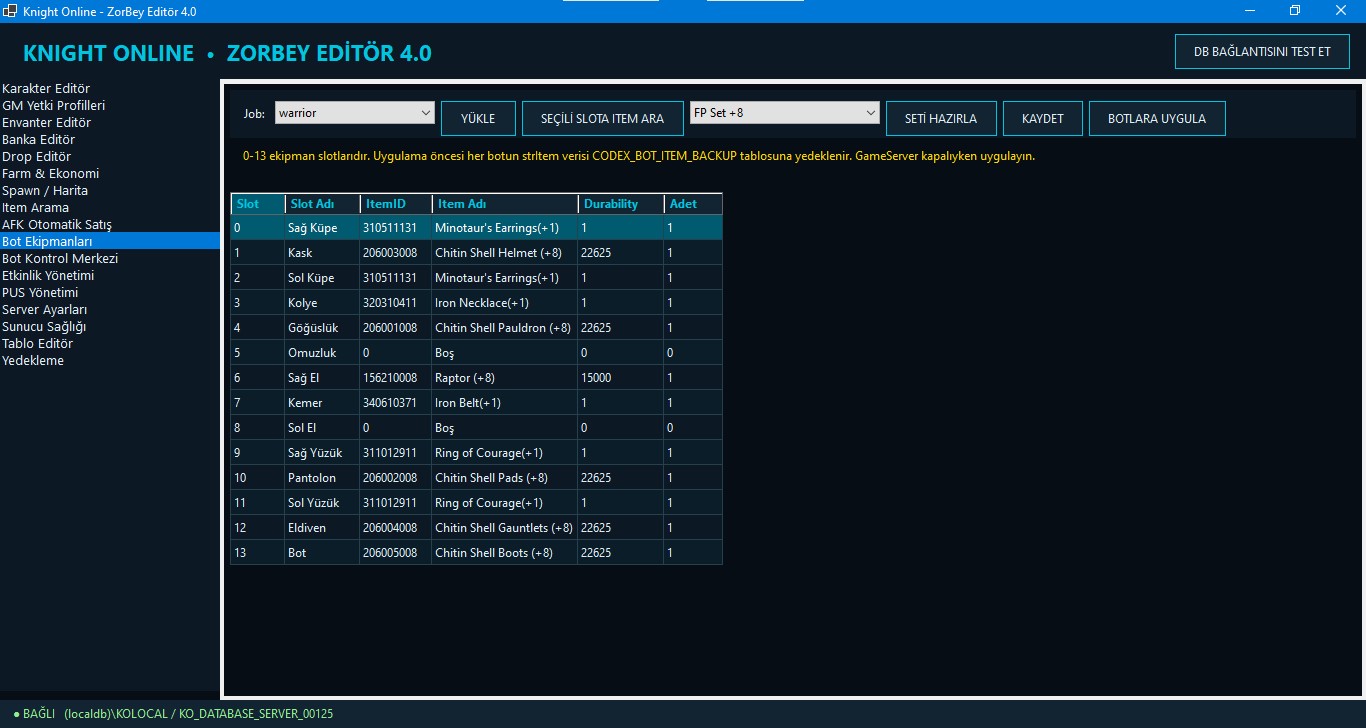
Task: Click the app icon in title bar
Action: 10,11
